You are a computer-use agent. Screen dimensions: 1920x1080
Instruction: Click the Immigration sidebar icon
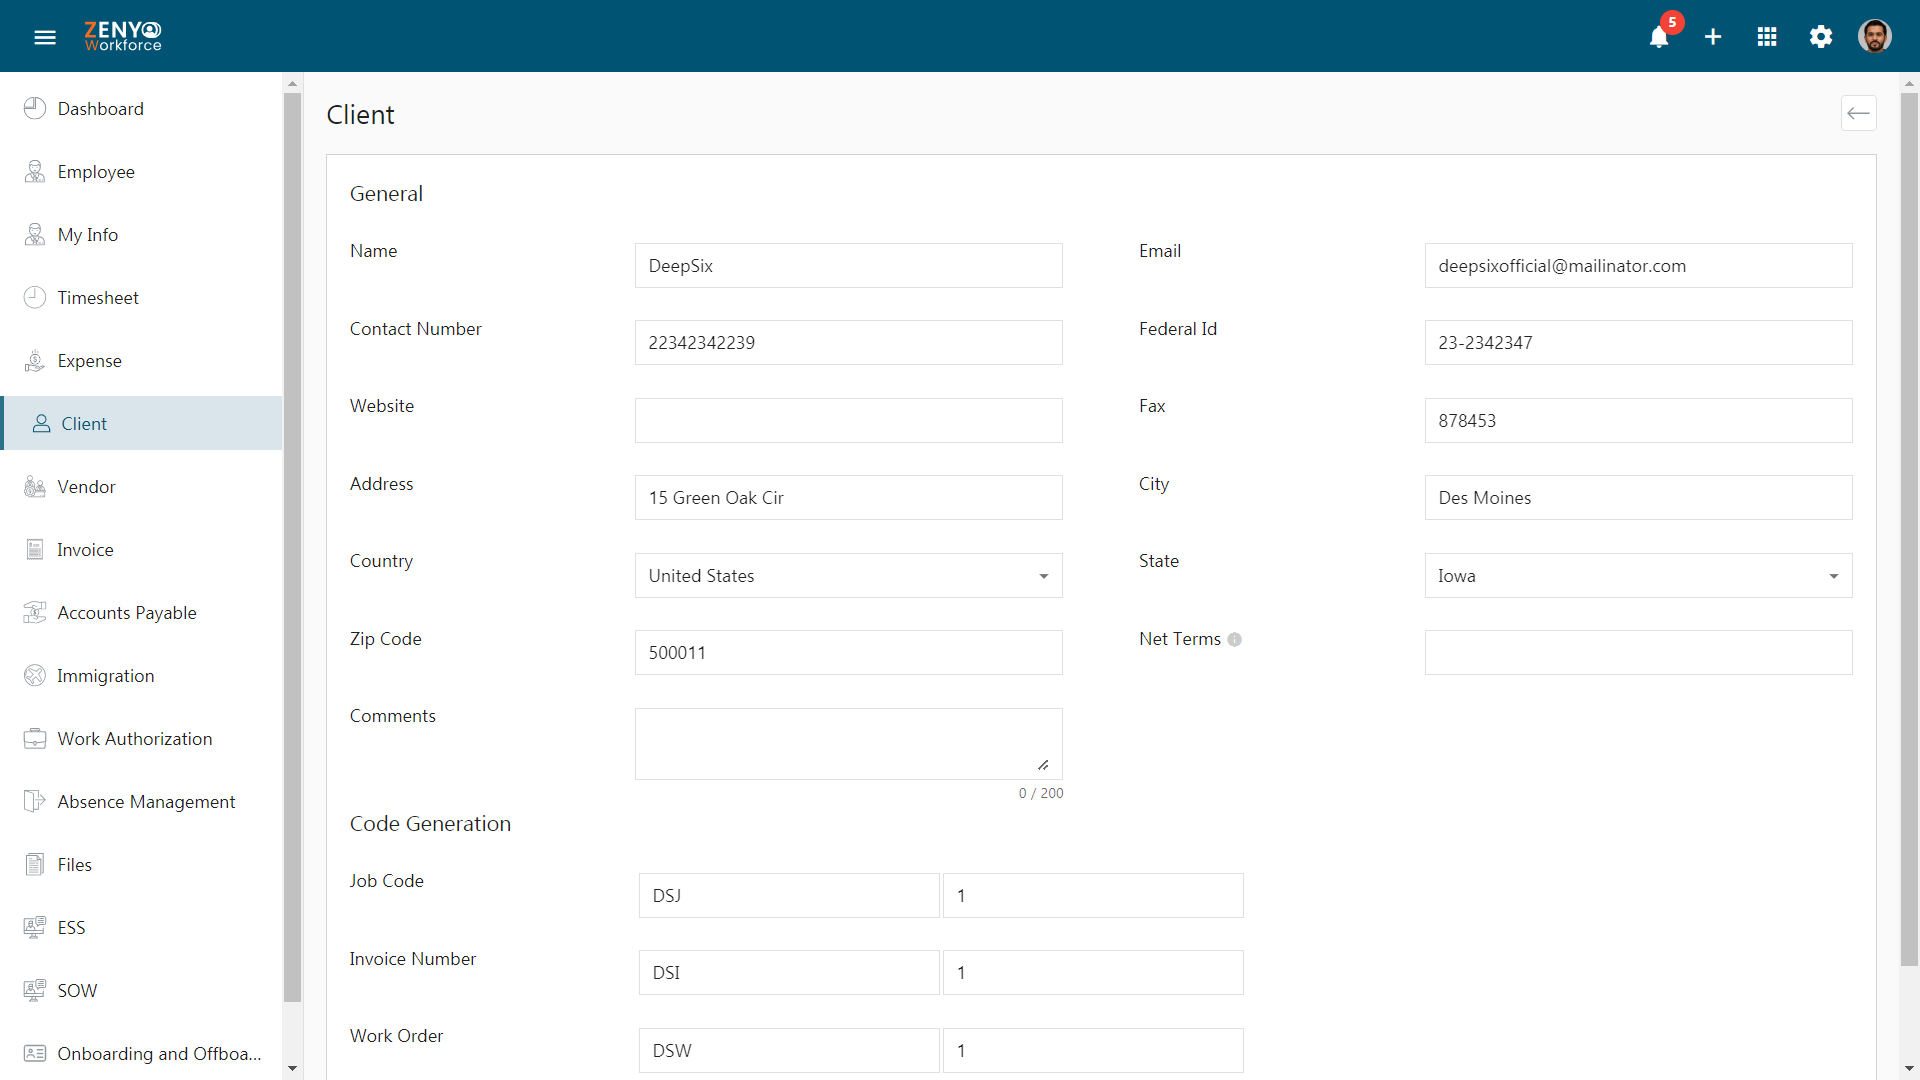[x=36, y=675]
